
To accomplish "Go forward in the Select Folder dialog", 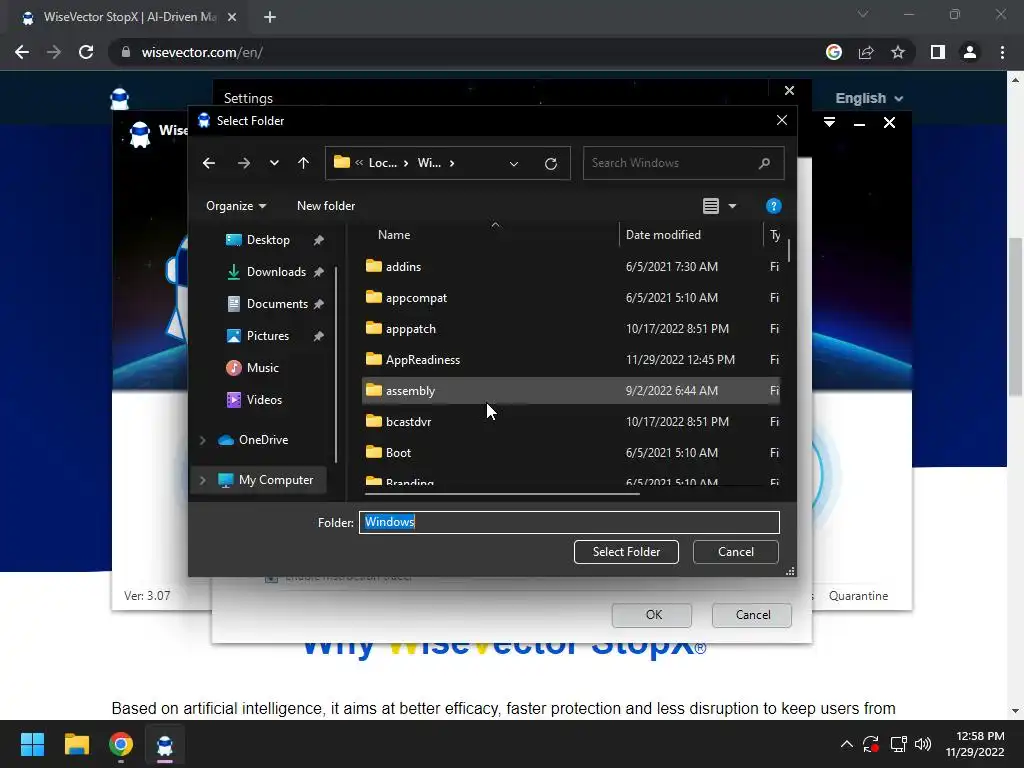I will pos(244,163).
